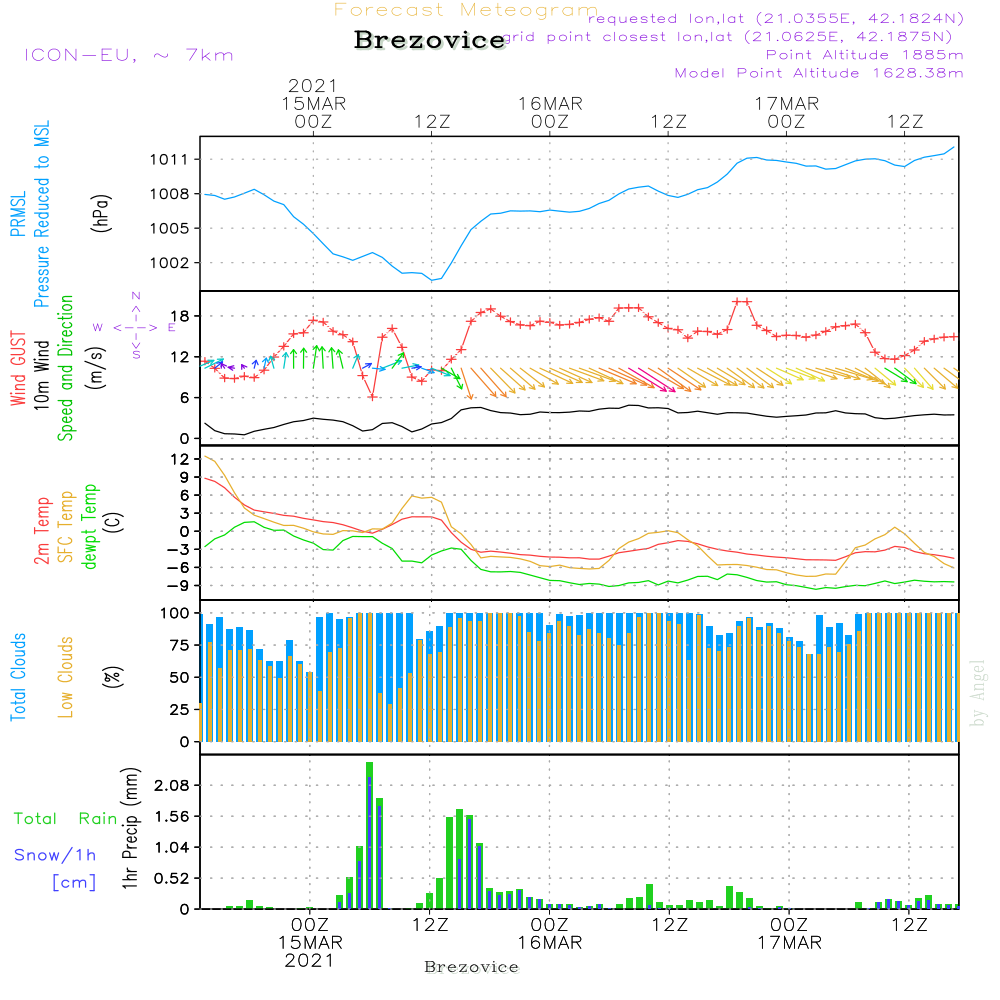Image resolution: width=1000 pixels, height=1000 pixels.
Task: Click the '18' value on wind axis
Action: 180,316
